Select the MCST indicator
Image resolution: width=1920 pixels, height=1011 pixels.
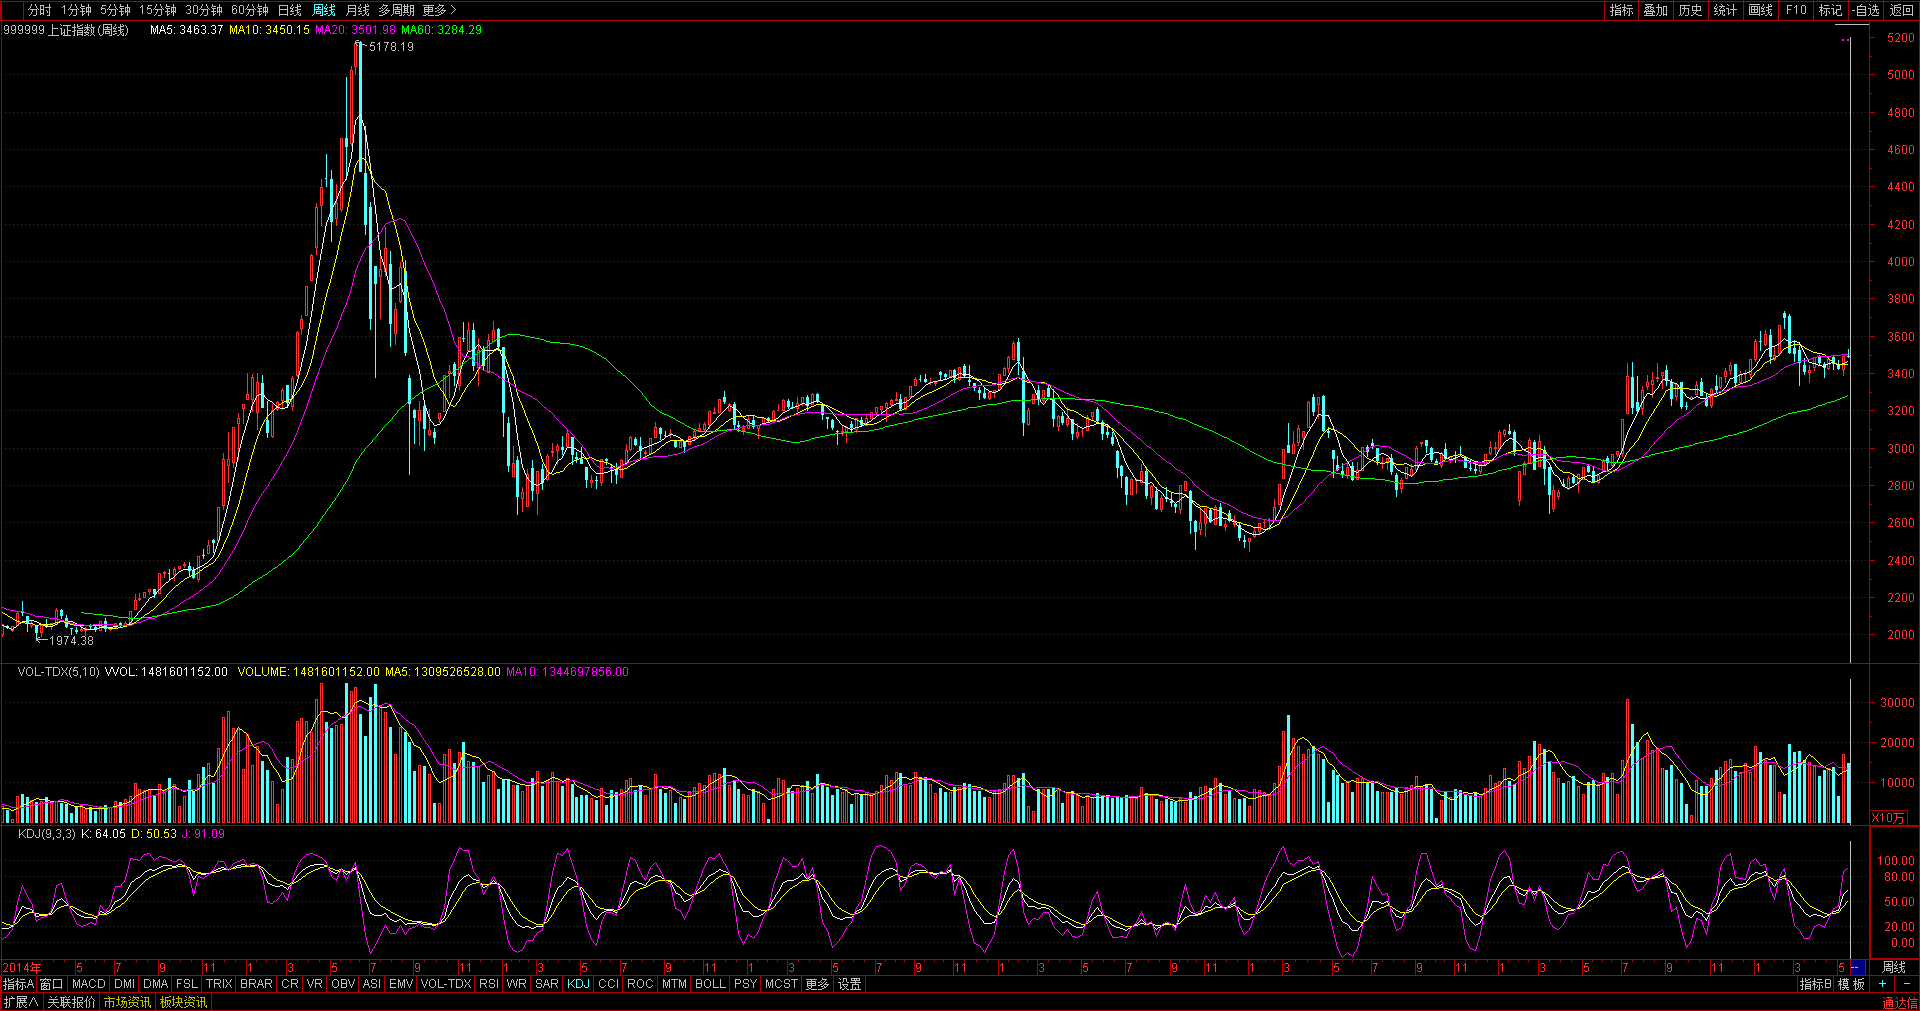coord(781,984)
